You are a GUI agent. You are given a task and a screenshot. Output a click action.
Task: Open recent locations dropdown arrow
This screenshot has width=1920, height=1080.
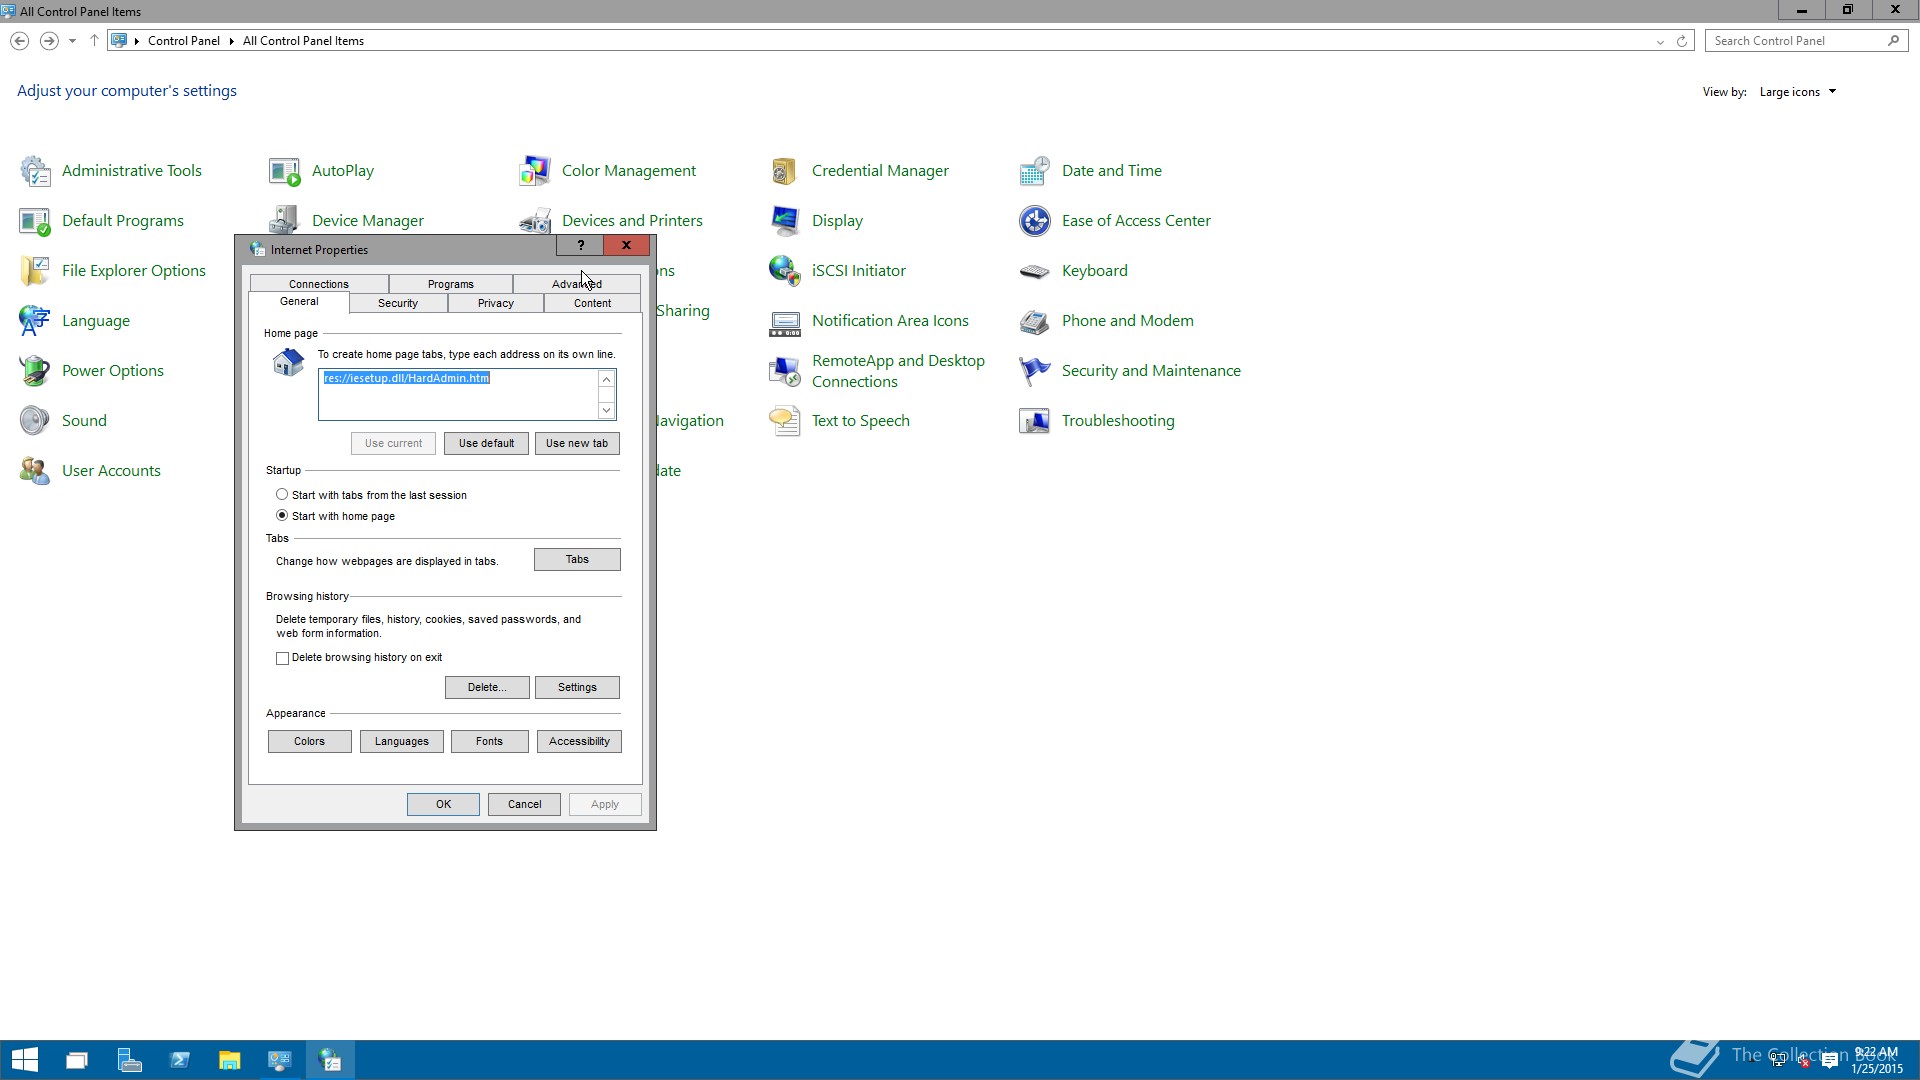click(72, 41)
